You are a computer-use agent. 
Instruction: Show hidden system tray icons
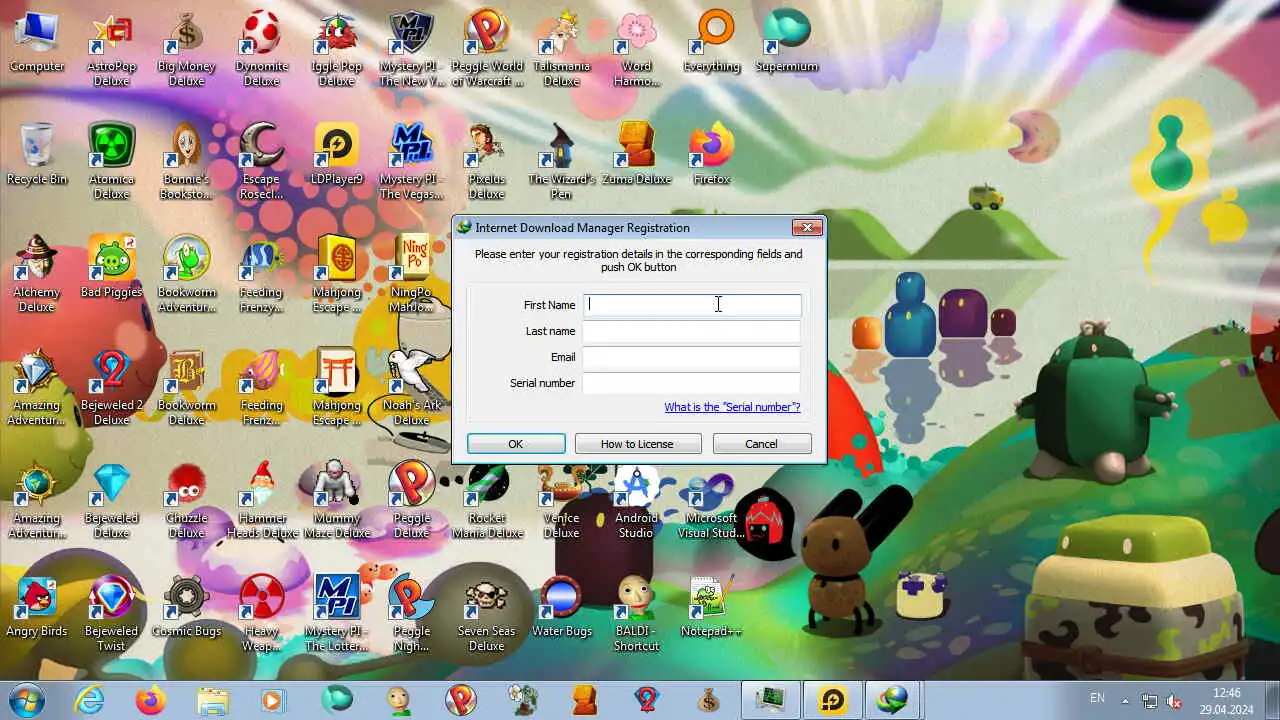1125,700
